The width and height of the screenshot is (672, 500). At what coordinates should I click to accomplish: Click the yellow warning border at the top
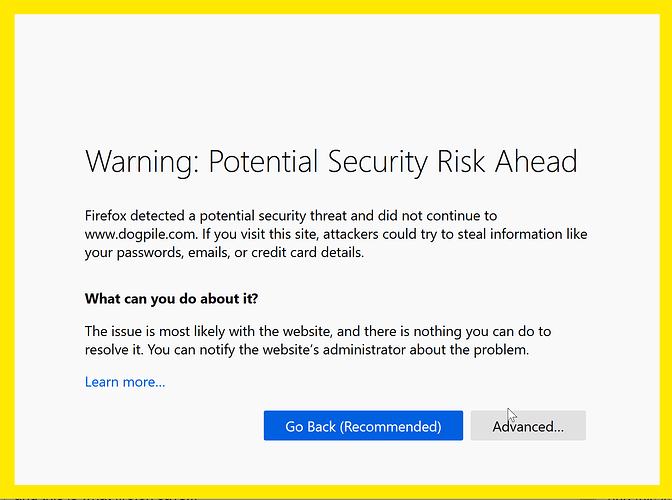coord(336,7)
